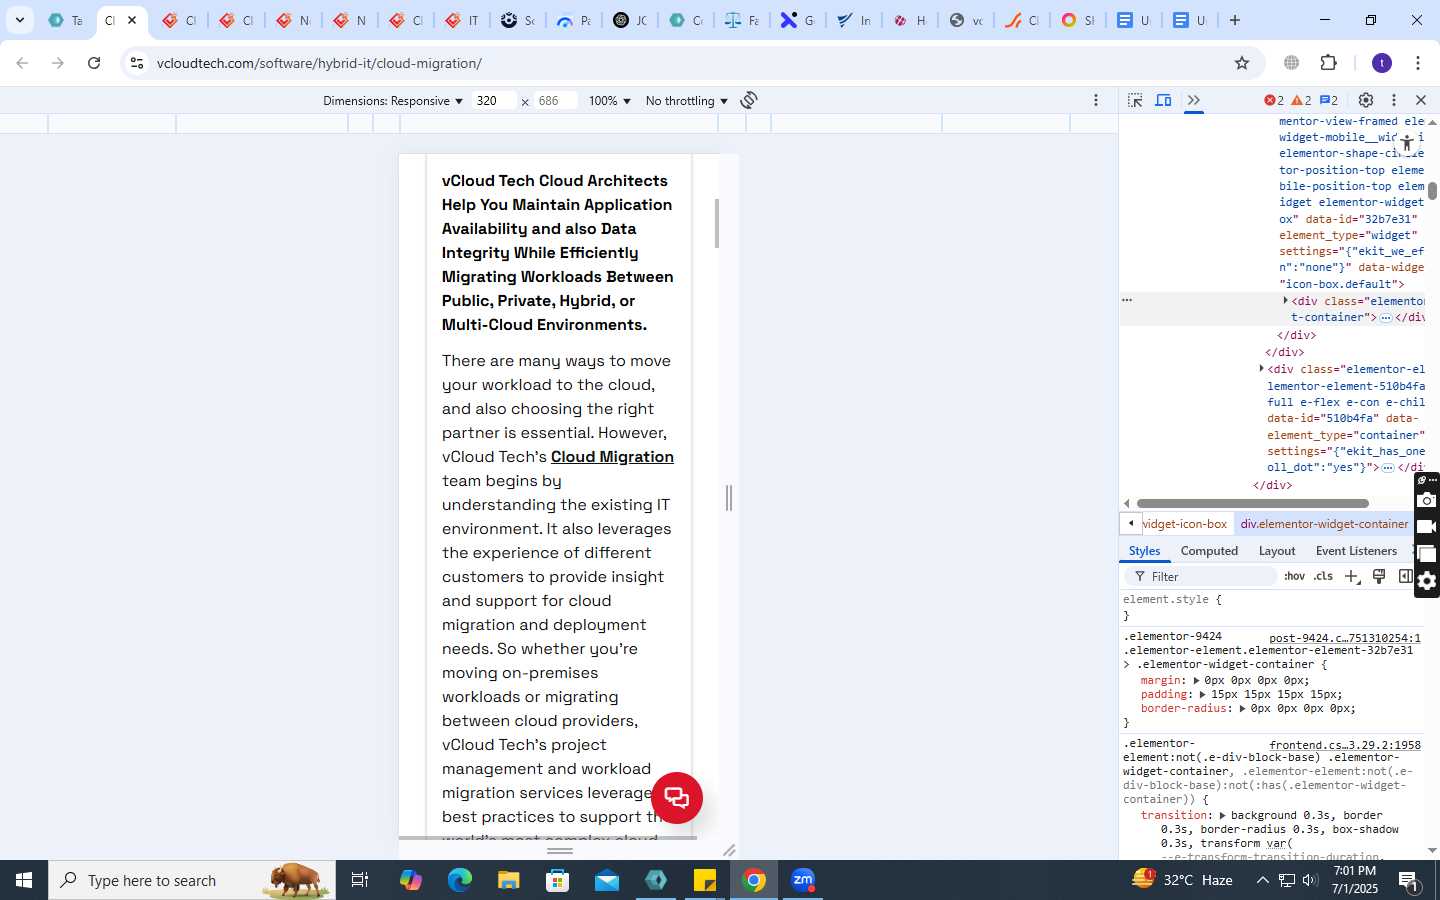Open the customize DevTools three-dot menu
Viewport: 1440px width, 900px height.
(1393, 100)
